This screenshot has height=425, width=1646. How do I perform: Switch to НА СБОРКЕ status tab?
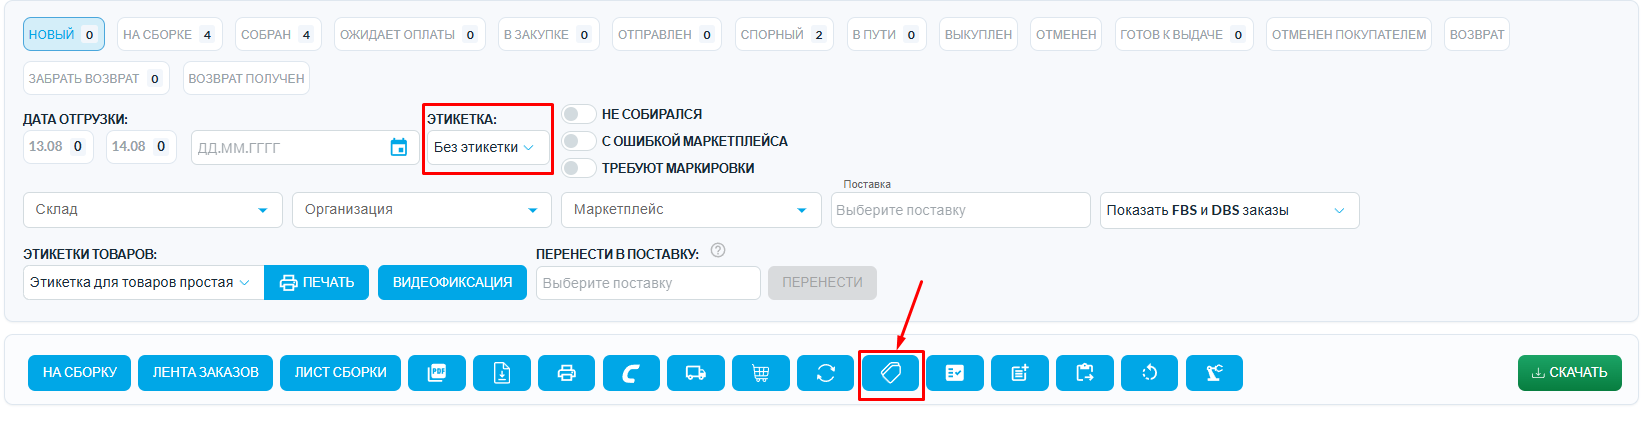[169, 34]
